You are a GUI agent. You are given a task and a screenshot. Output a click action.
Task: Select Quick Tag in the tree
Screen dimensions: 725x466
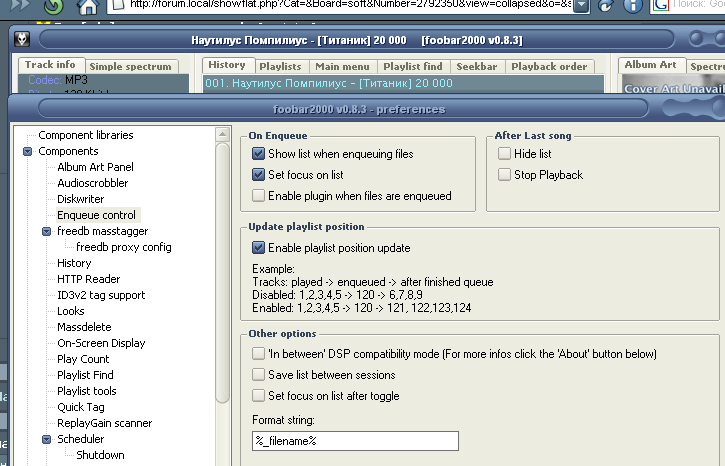pos(80,407)
